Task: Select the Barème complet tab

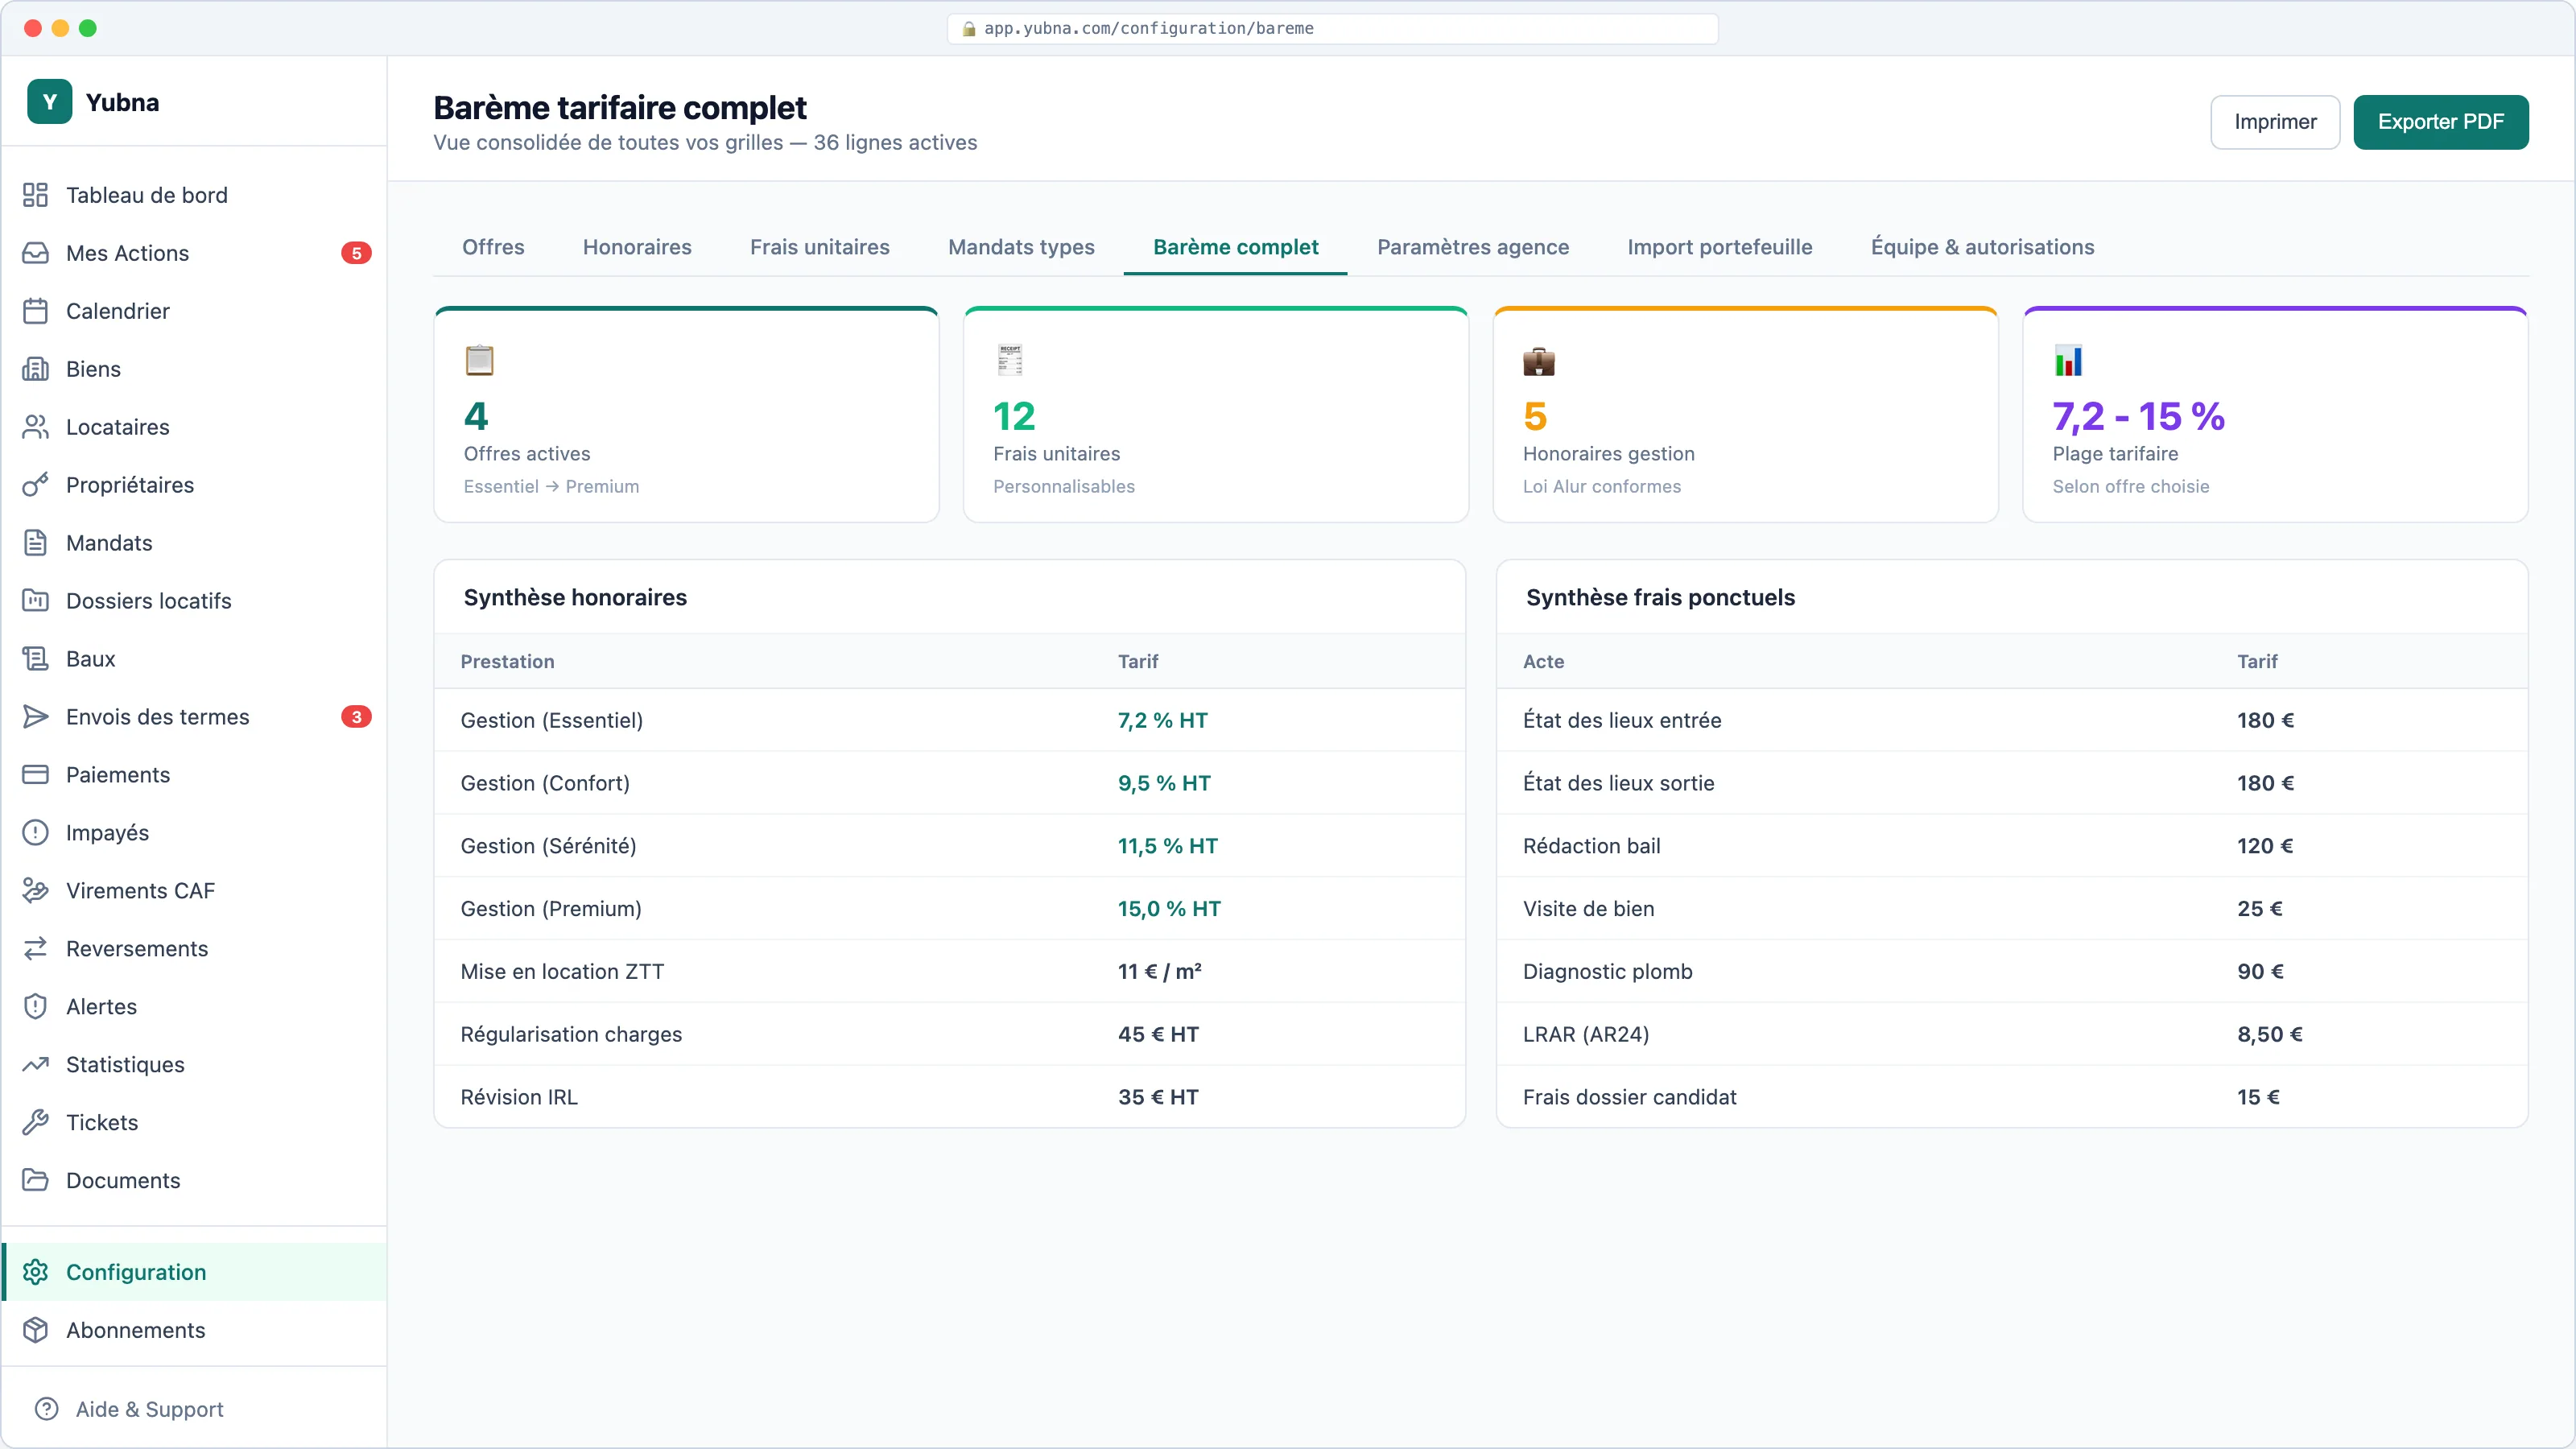Action: point(1236,247)
